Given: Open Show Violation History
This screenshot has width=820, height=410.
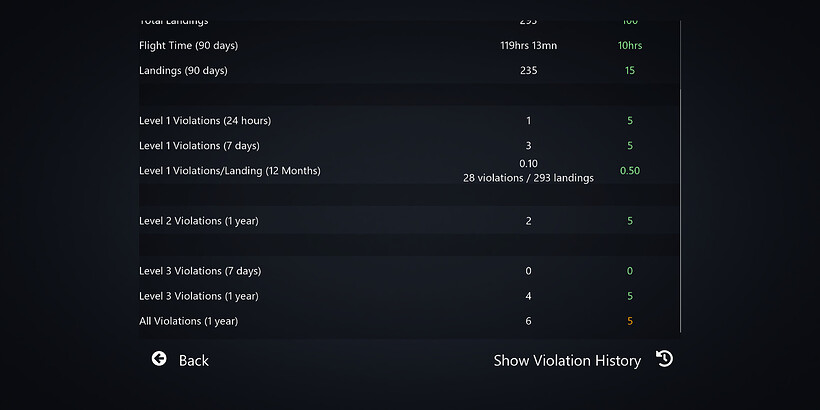Looking at the screenshot, I should point(566,360).
